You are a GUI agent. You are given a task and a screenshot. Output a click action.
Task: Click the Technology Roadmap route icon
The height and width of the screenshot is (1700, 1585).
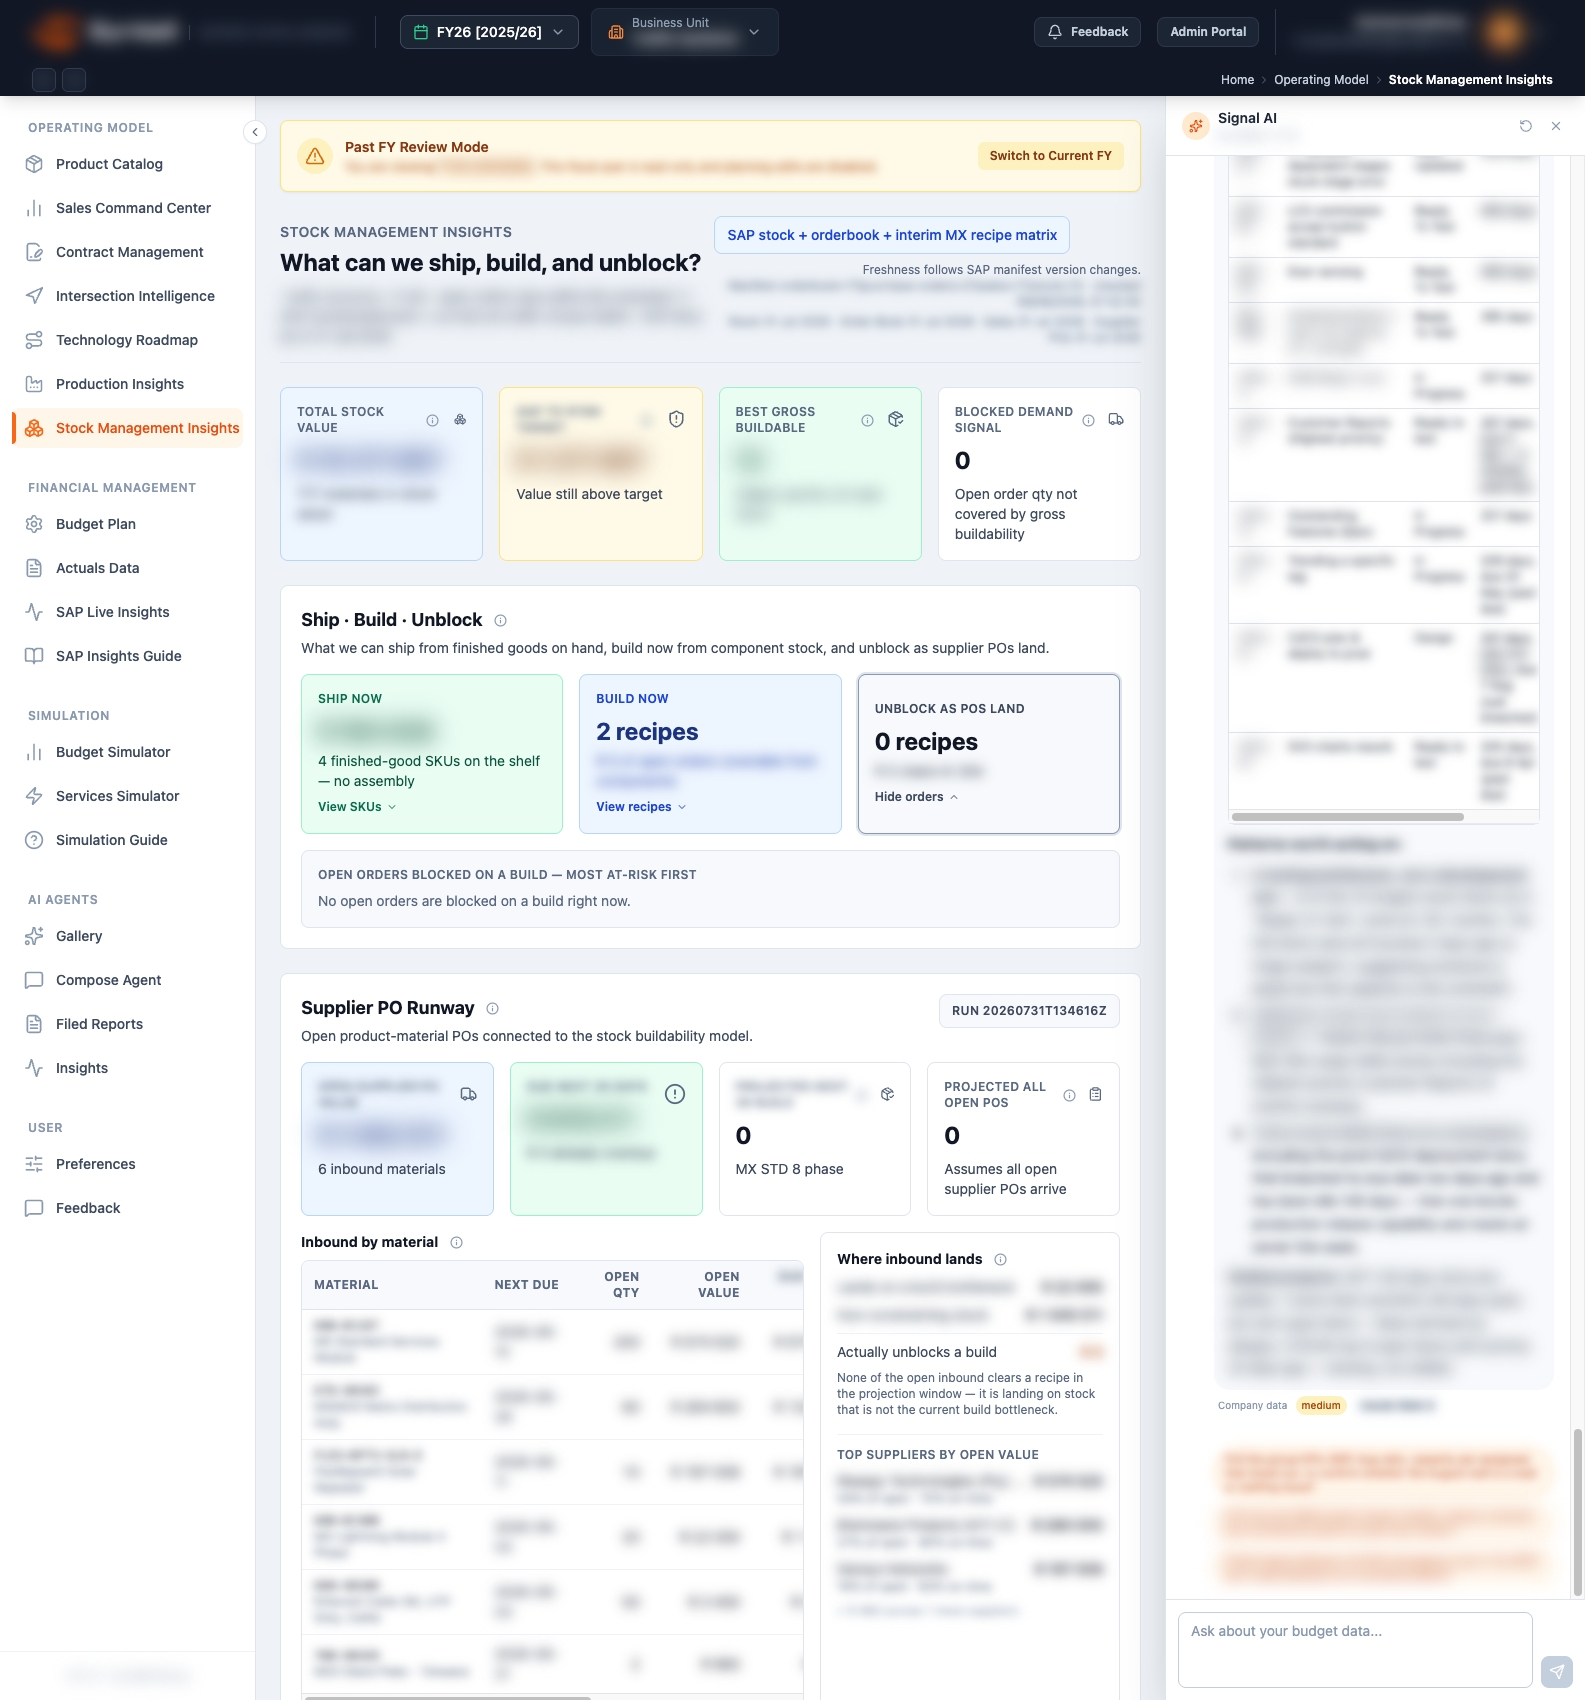point(34,340)
